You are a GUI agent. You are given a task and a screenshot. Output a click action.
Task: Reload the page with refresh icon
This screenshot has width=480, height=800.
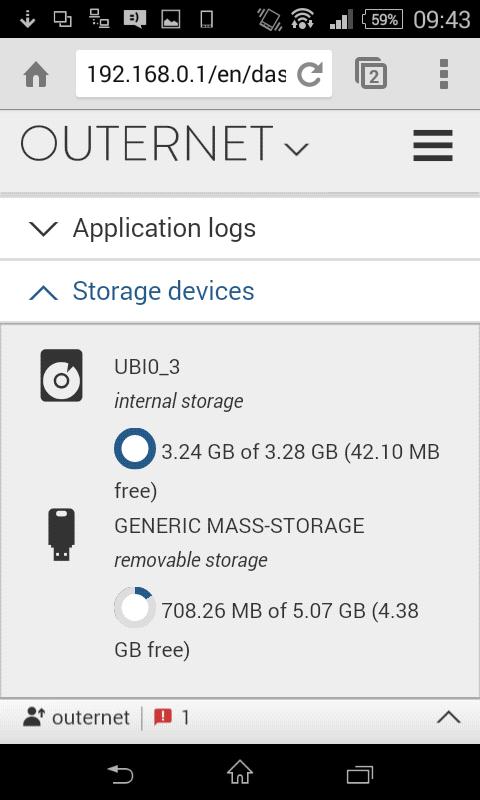point(310,74)
